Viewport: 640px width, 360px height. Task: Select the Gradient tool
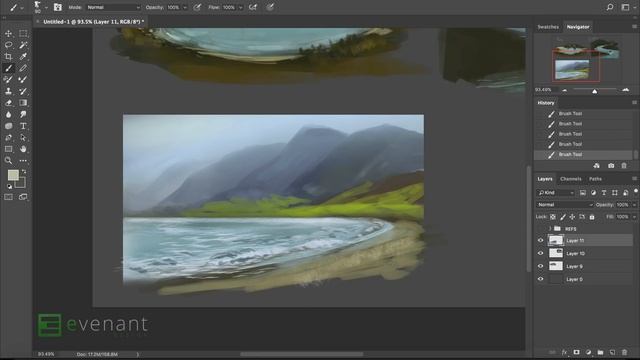click(23, 103)
